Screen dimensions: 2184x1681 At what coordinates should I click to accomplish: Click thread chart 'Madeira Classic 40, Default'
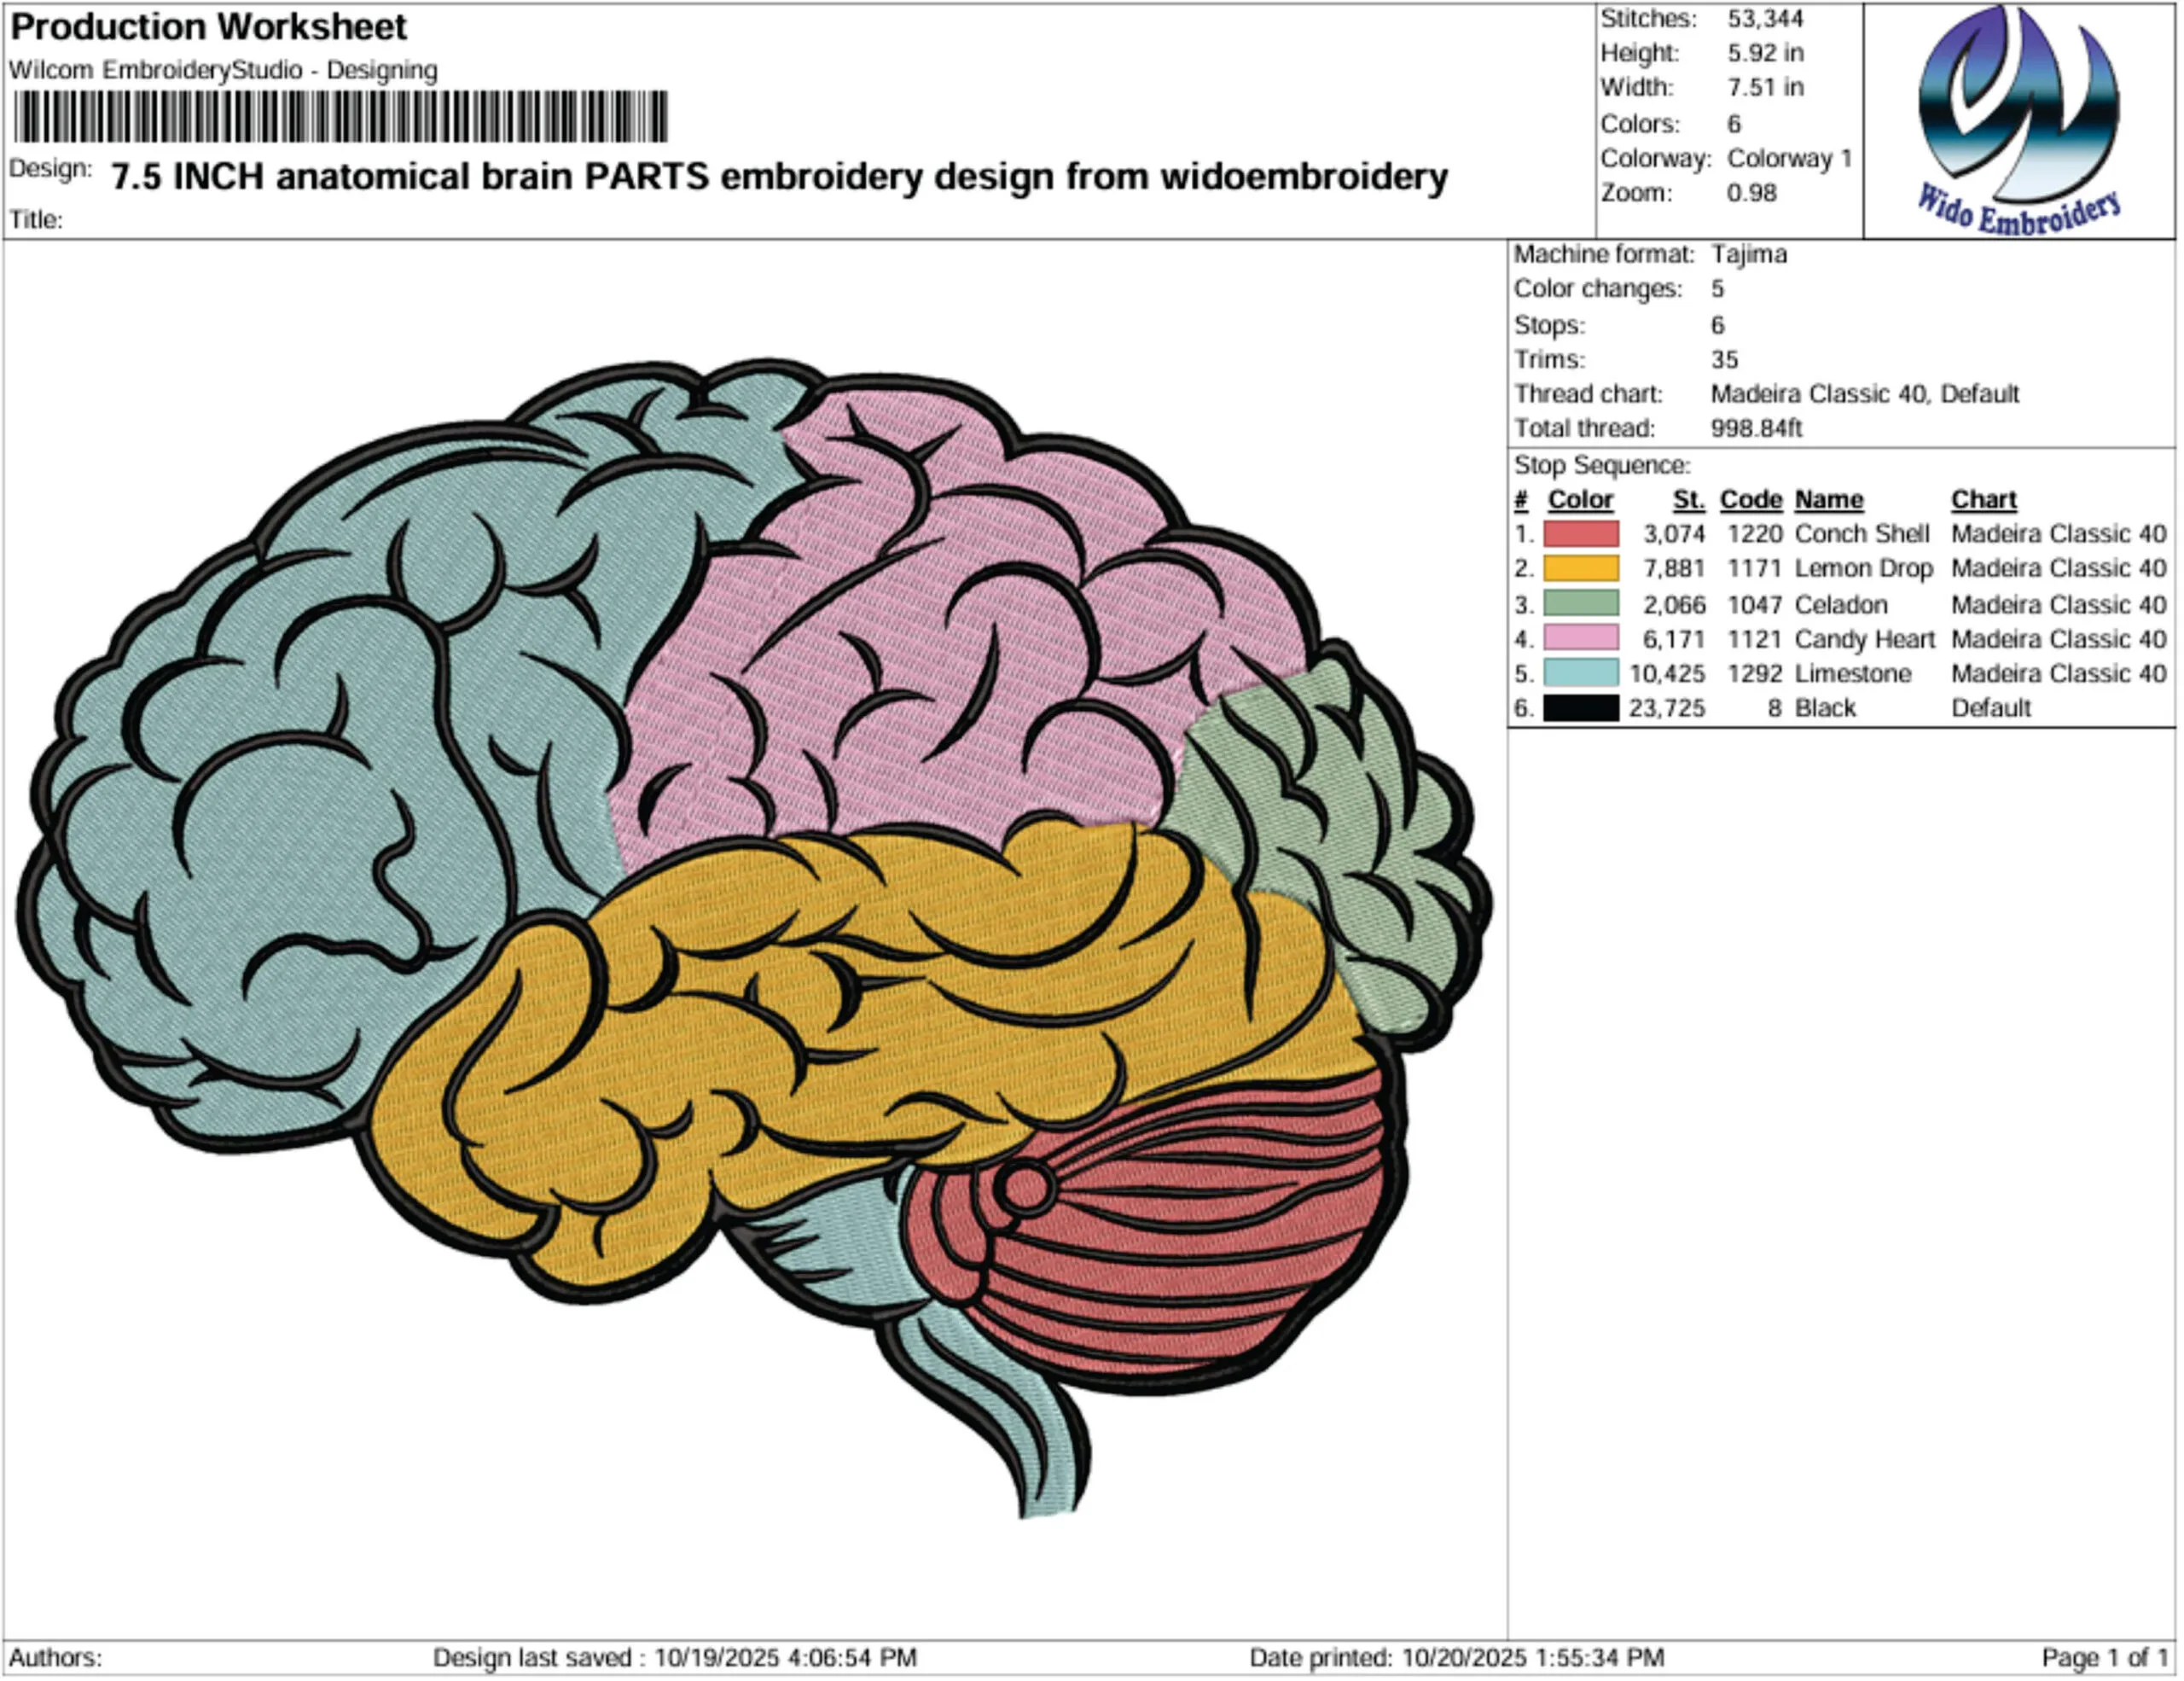point(1864,394)
